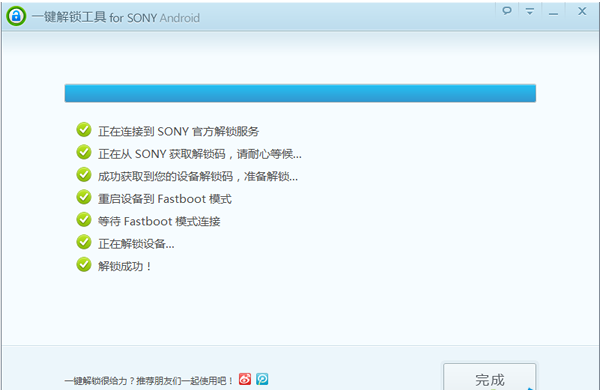Click checkmark beside 正在连接到 SONY 官方解锁服务
Viewport: 602px width, 390px height.
click(x=84, y=130)
